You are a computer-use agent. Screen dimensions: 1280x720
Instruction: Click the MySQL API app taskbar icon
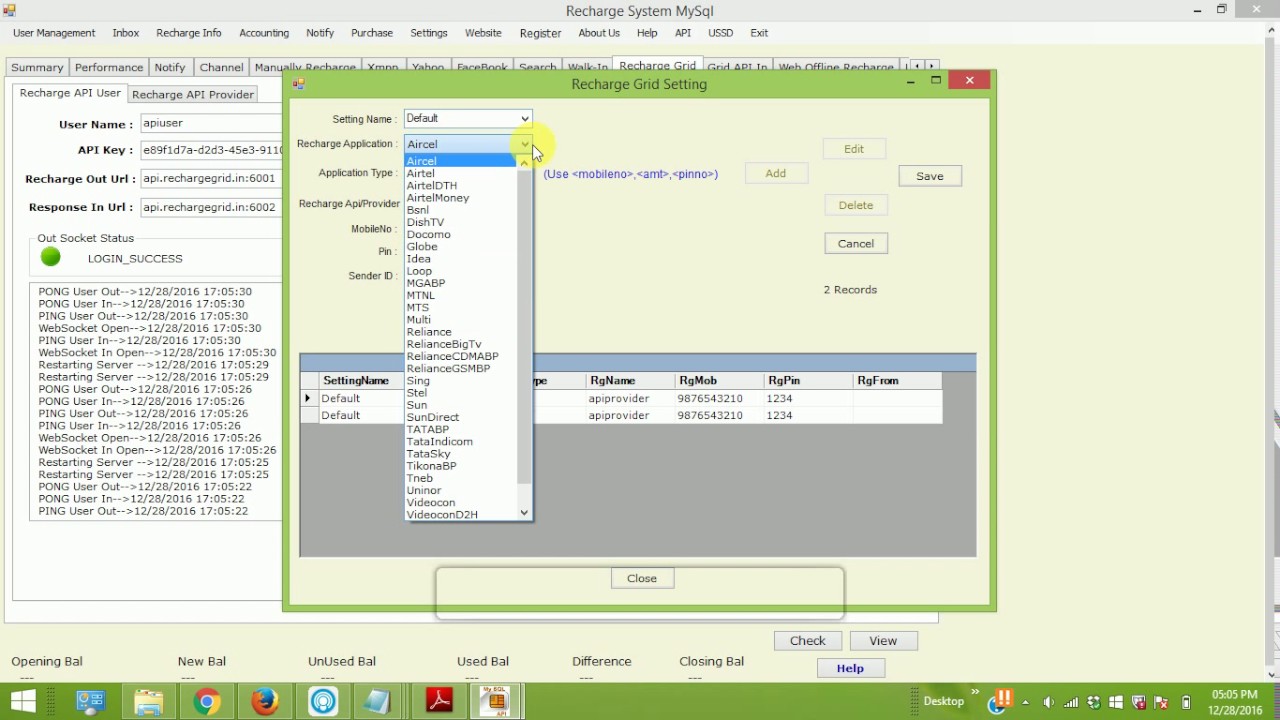point(496,702)
